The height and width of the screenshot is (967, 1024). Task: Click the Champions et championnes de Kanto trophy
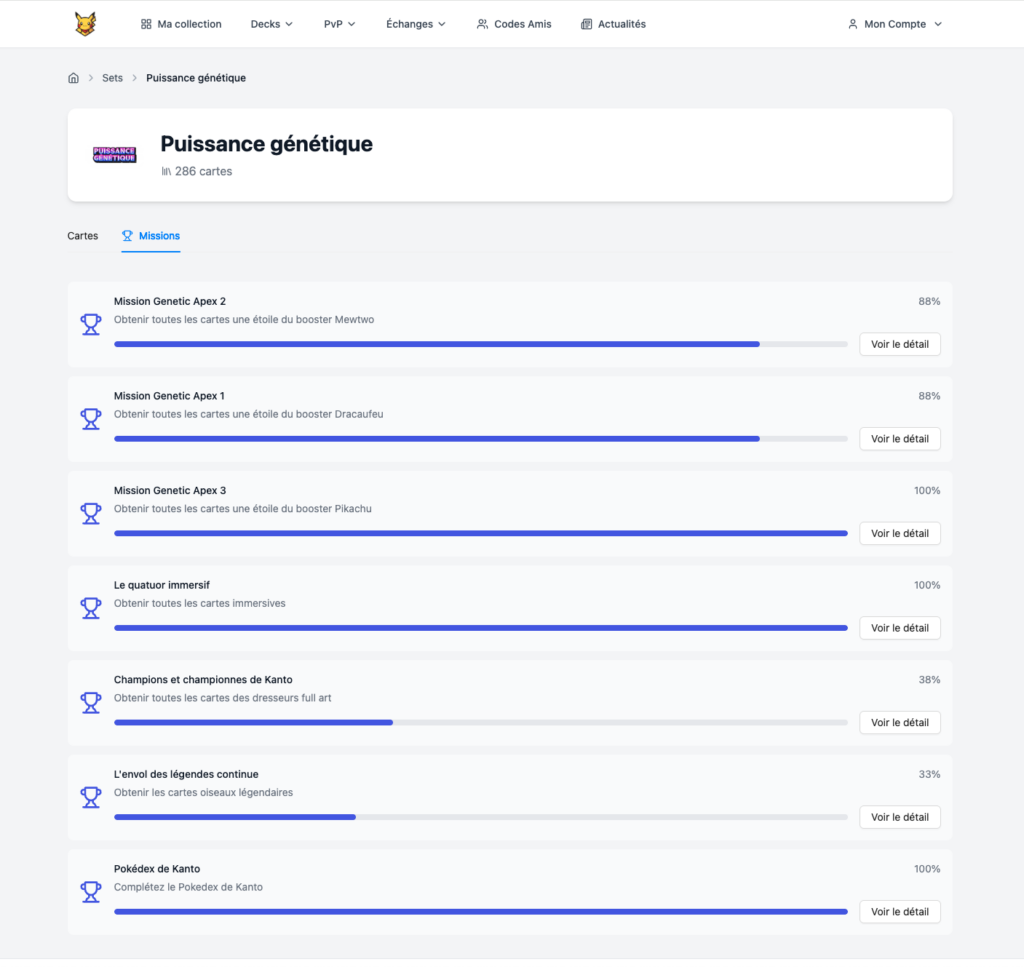point(91,703)
